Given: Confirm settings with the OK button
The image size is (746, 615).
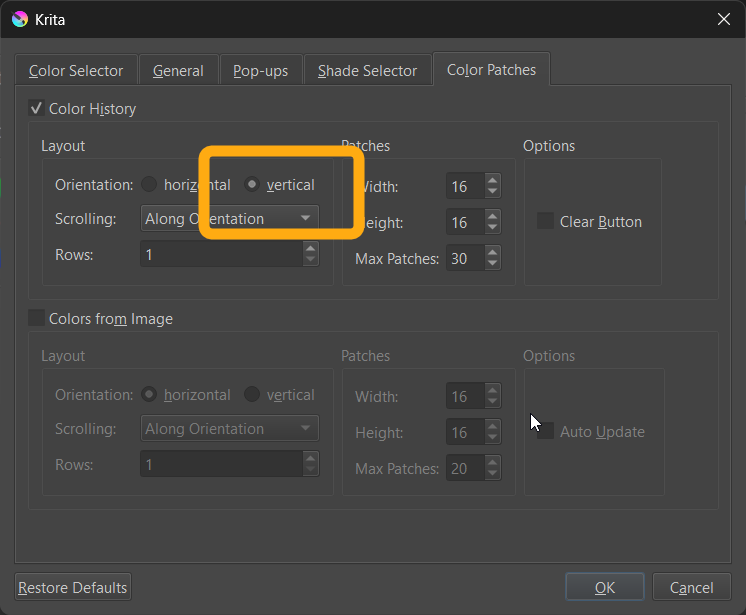Looking at the screenshot, I should (x=605, y=587).
